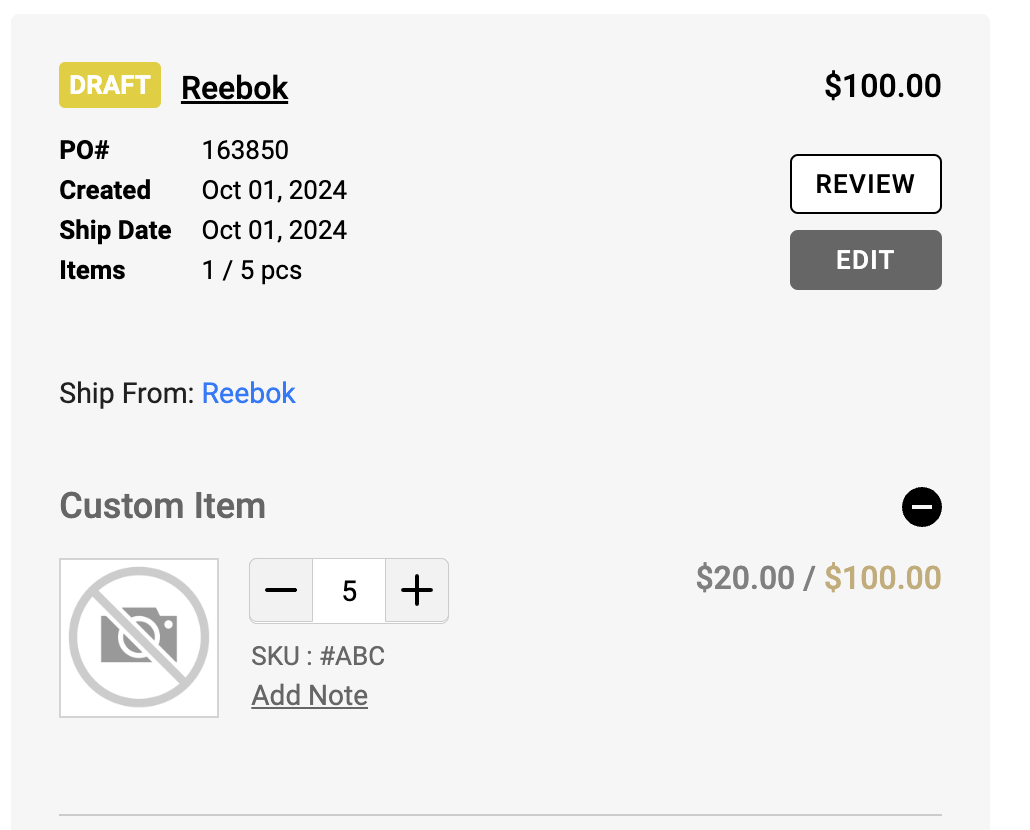Click the Items count 1 / 5 pcs
Image resolution: width=1030 pixels, height=830 pixels.
click(x=252, y=270)
